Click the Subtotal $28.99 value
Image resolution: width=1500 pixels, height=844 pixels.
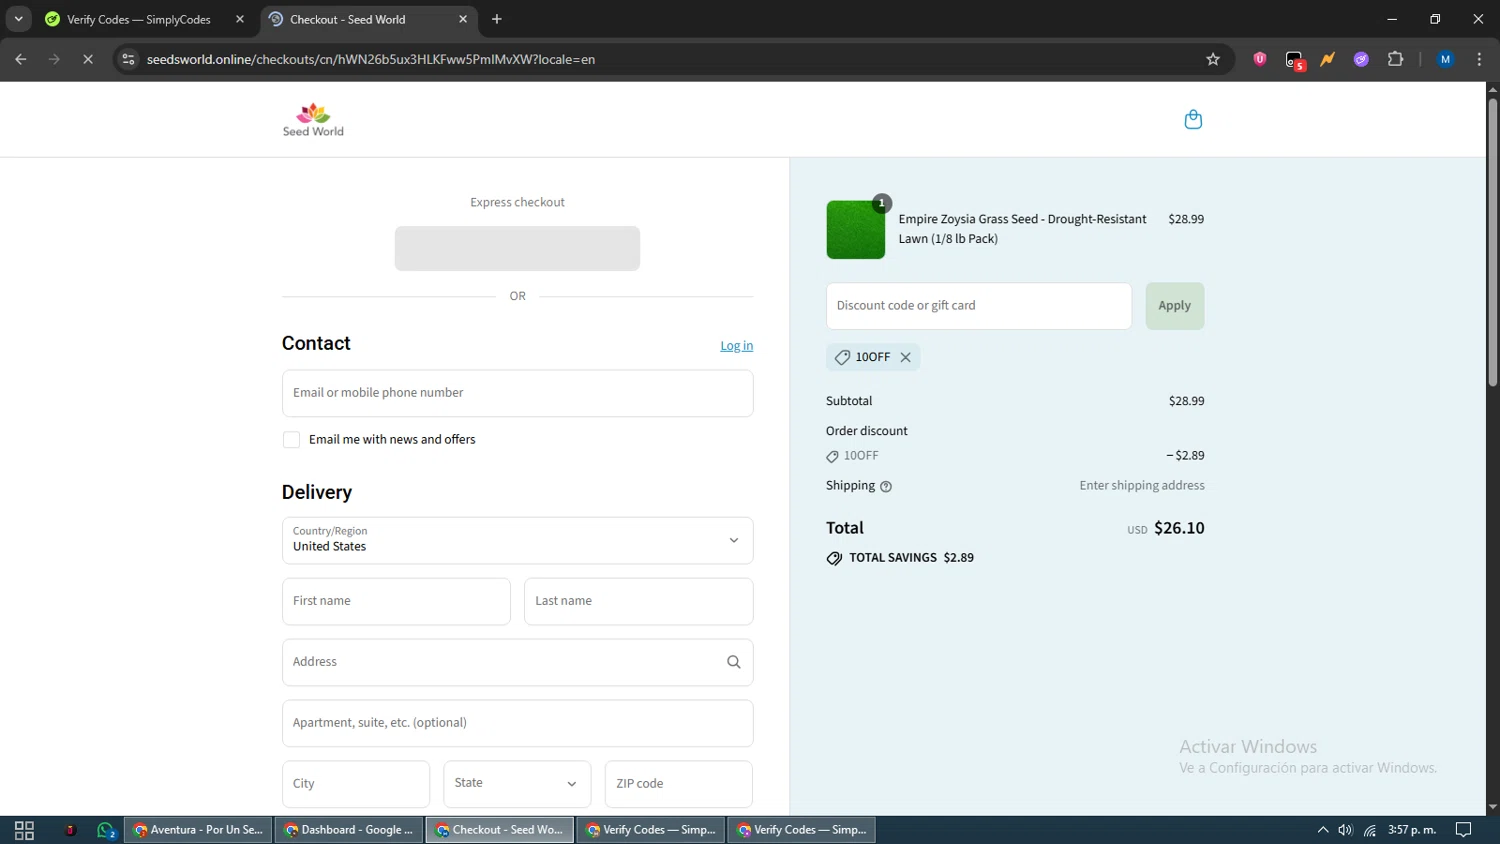tap(1186, 401)
